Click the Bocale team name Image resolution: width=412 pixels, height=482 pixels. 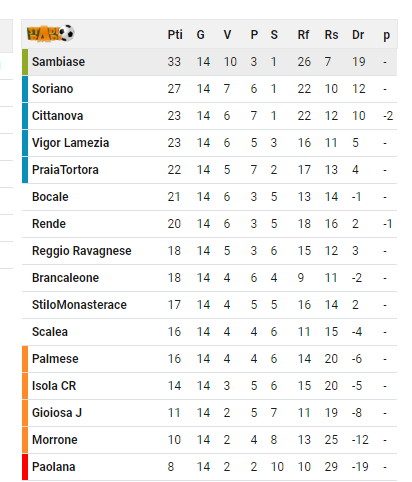pyautogui.click(x=50, y=197)
